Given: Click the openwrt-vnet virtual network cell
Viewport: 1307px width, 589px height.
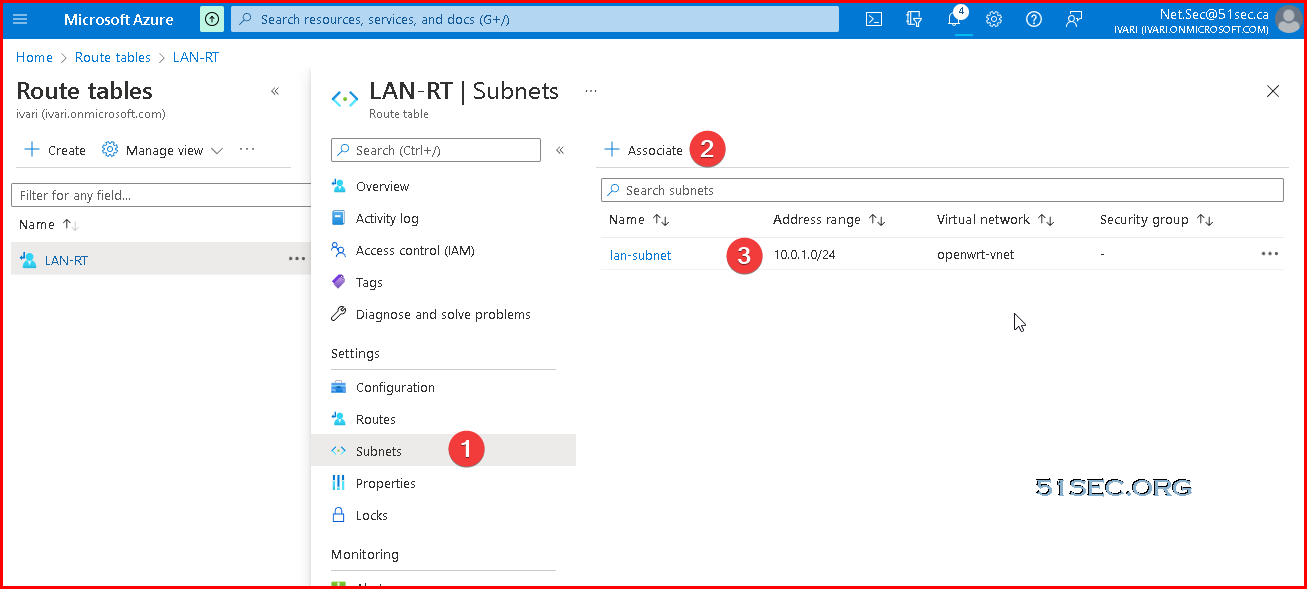Looking at the screenshot, I should point(976,255).
